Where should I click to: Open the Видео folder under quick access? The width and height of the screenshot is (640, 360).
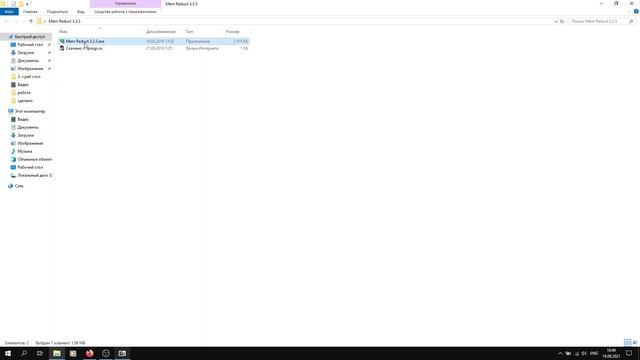coord(23,84)
